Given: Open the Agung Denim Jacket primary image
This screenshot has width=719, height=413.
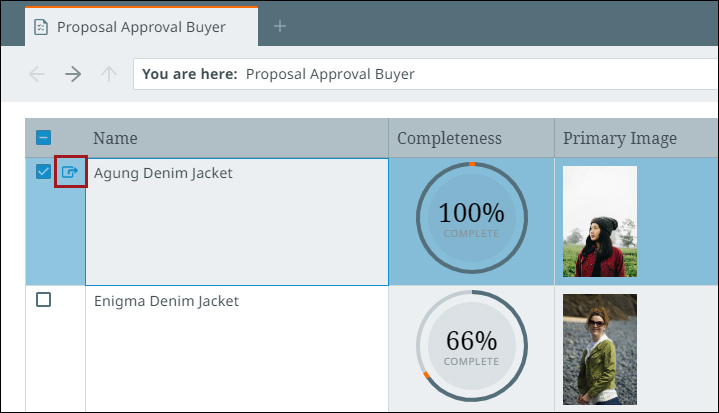Looking at the screenshot, I should click(600, 221).
